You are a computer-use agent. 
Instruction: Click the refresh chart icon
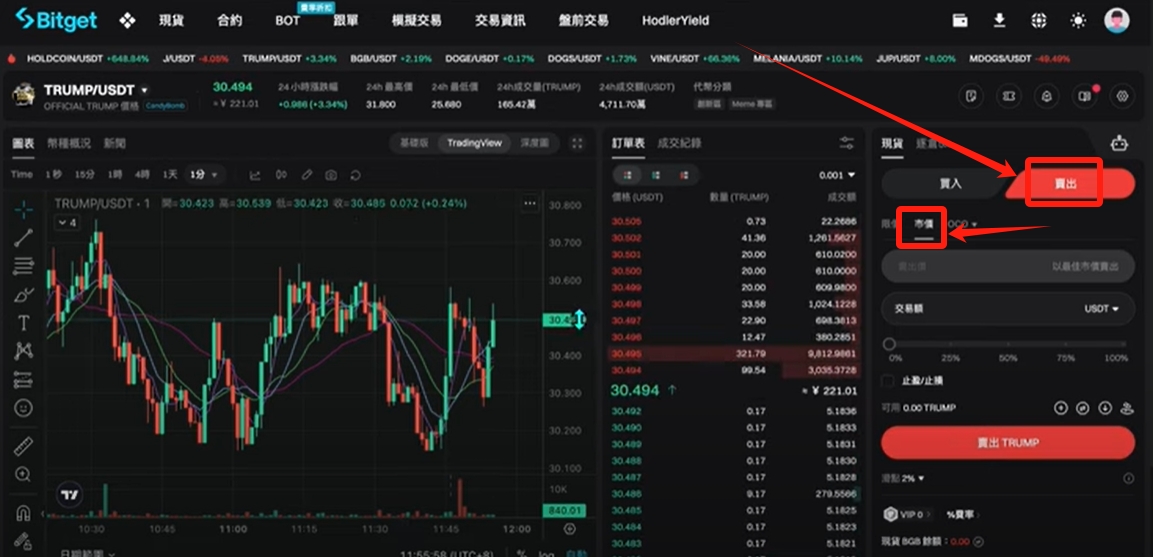pyautogui.click(x=356, y=175)
